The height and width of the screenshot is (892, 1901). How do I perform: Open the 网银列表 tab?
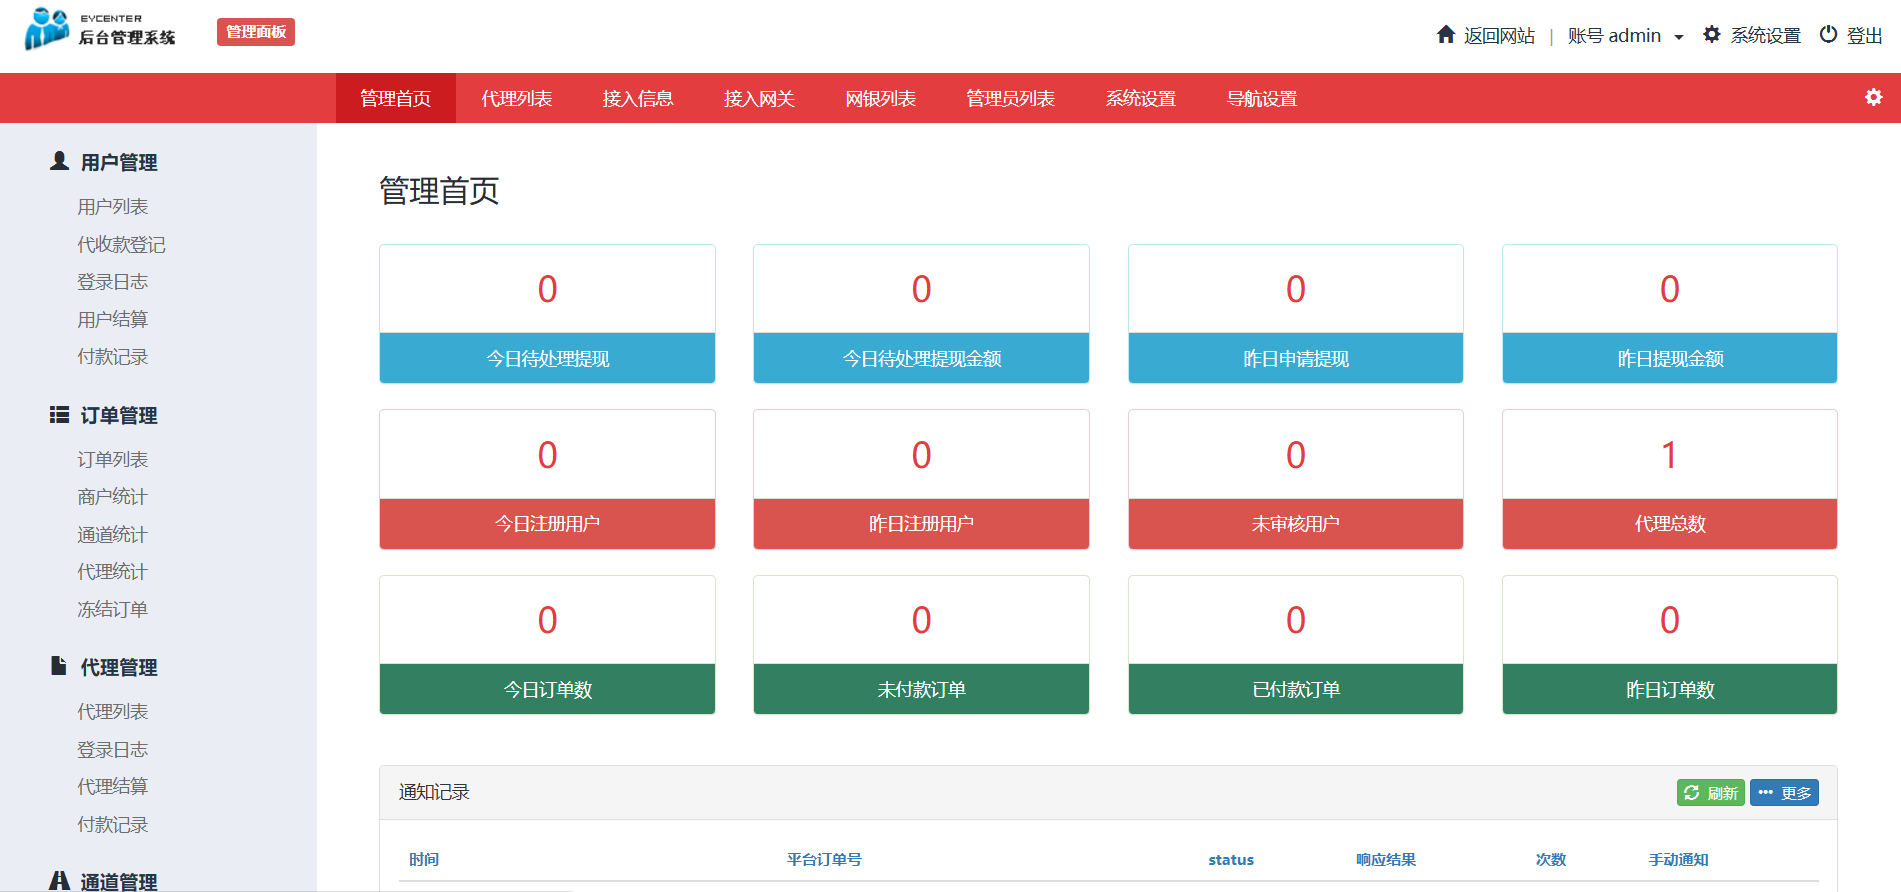pyautogui.click(x=880, y=98)
